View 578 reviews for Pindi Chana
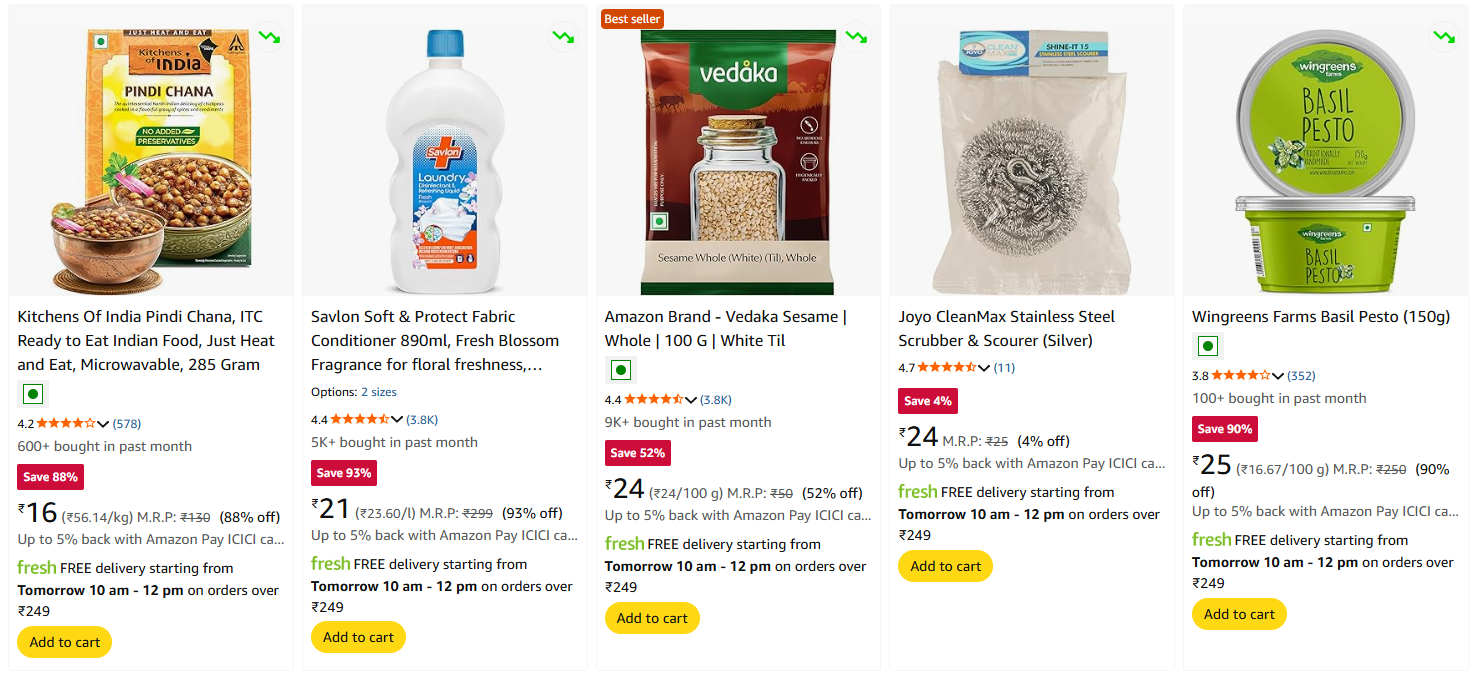 click(x=127, y=424)
